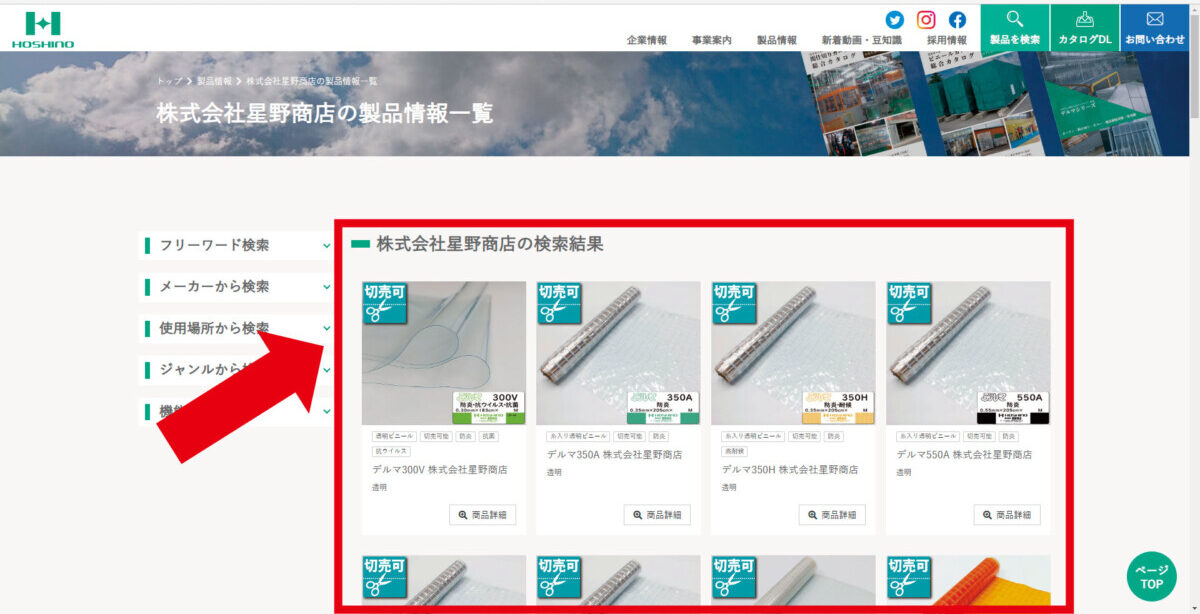Open the お問い合わせ envelope button
This screenshot has width=1200, height=614.
[x=1155, y=28]
